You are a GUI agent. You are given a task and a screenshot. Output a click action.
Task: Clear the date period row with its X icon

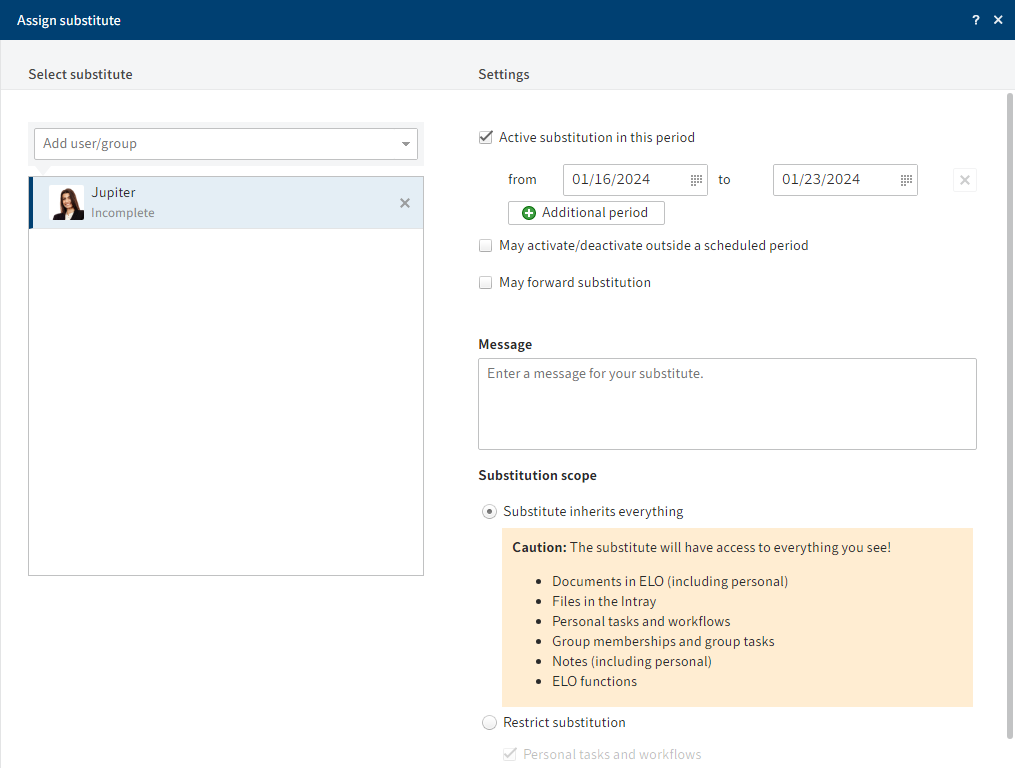964,180
